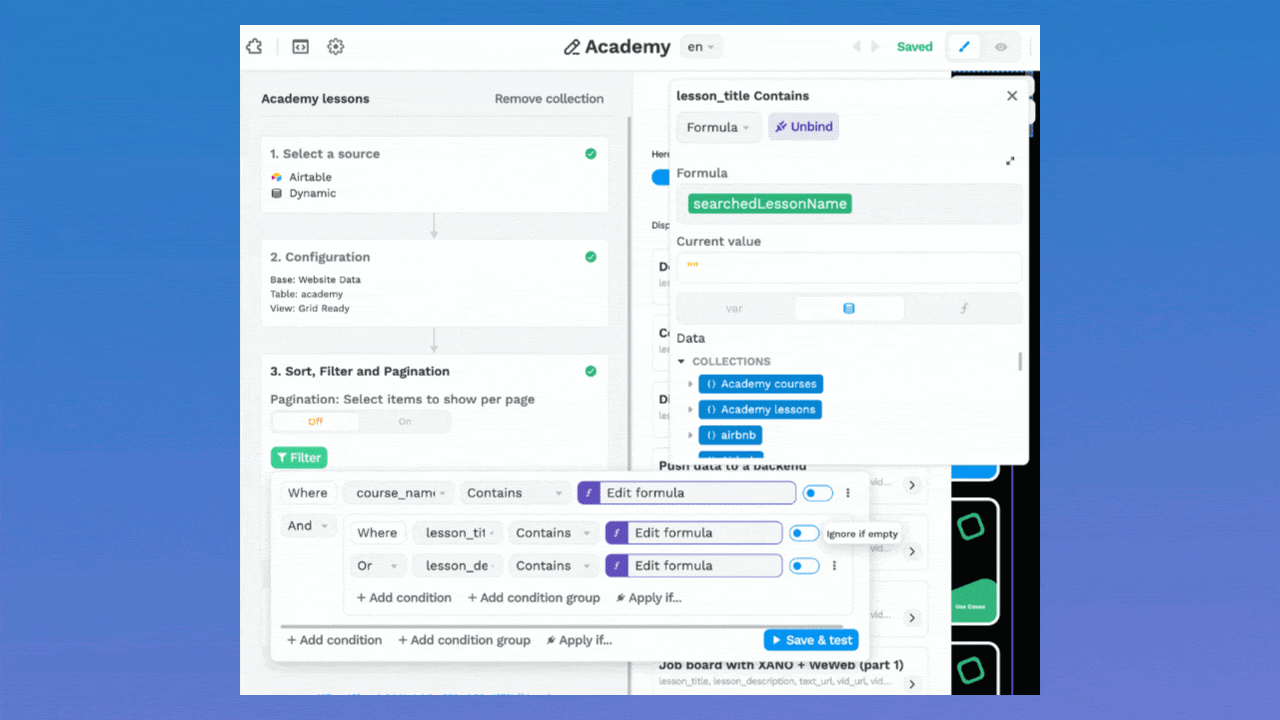The height and width of the screenshot is (720, 1280).
Task: Open the settings gear icon
Action: 336,47
